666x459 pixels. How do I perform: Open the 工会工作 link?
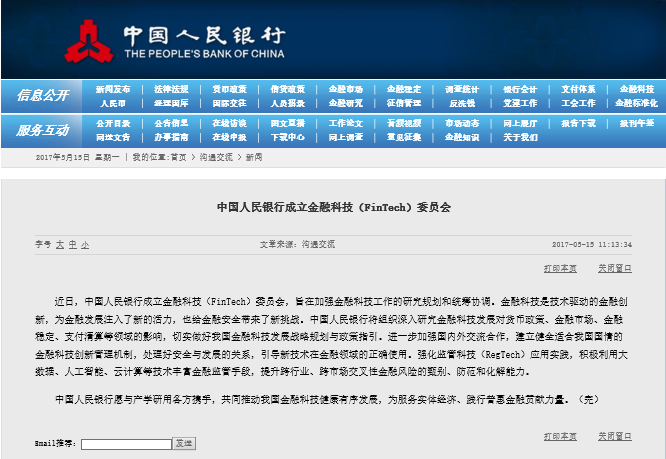(x=579, y=103)
